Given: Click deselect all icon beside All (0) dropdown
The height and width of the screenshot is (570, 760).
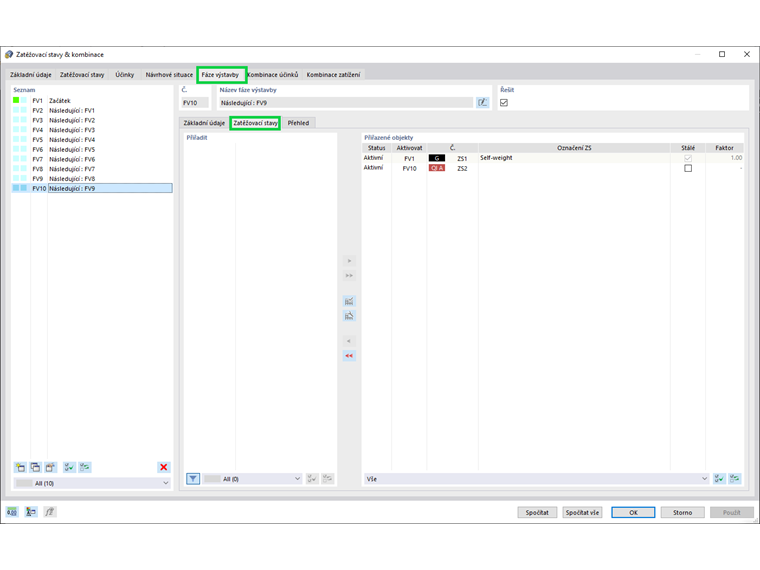Looking at the screenshot, I should tap(328, 479).
